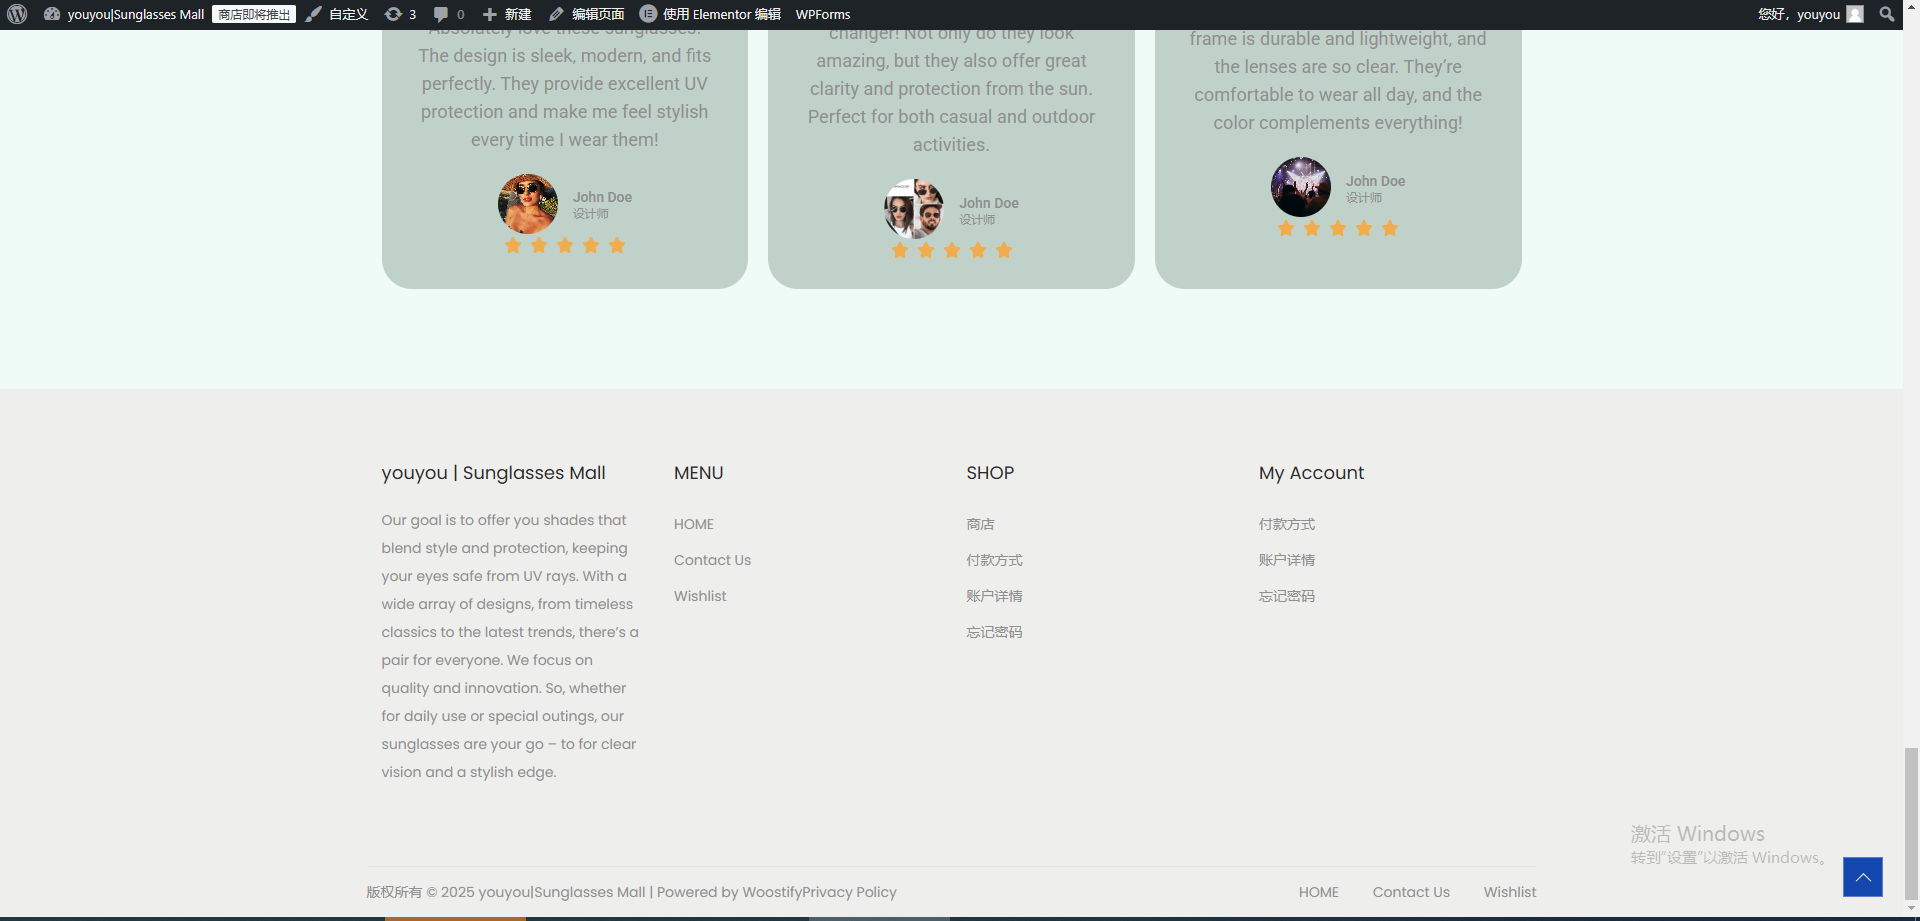The width and height of the screenshot is (1920, 921).
Task: Click the 商店 link under SHOP
Action: pos(980,524)
